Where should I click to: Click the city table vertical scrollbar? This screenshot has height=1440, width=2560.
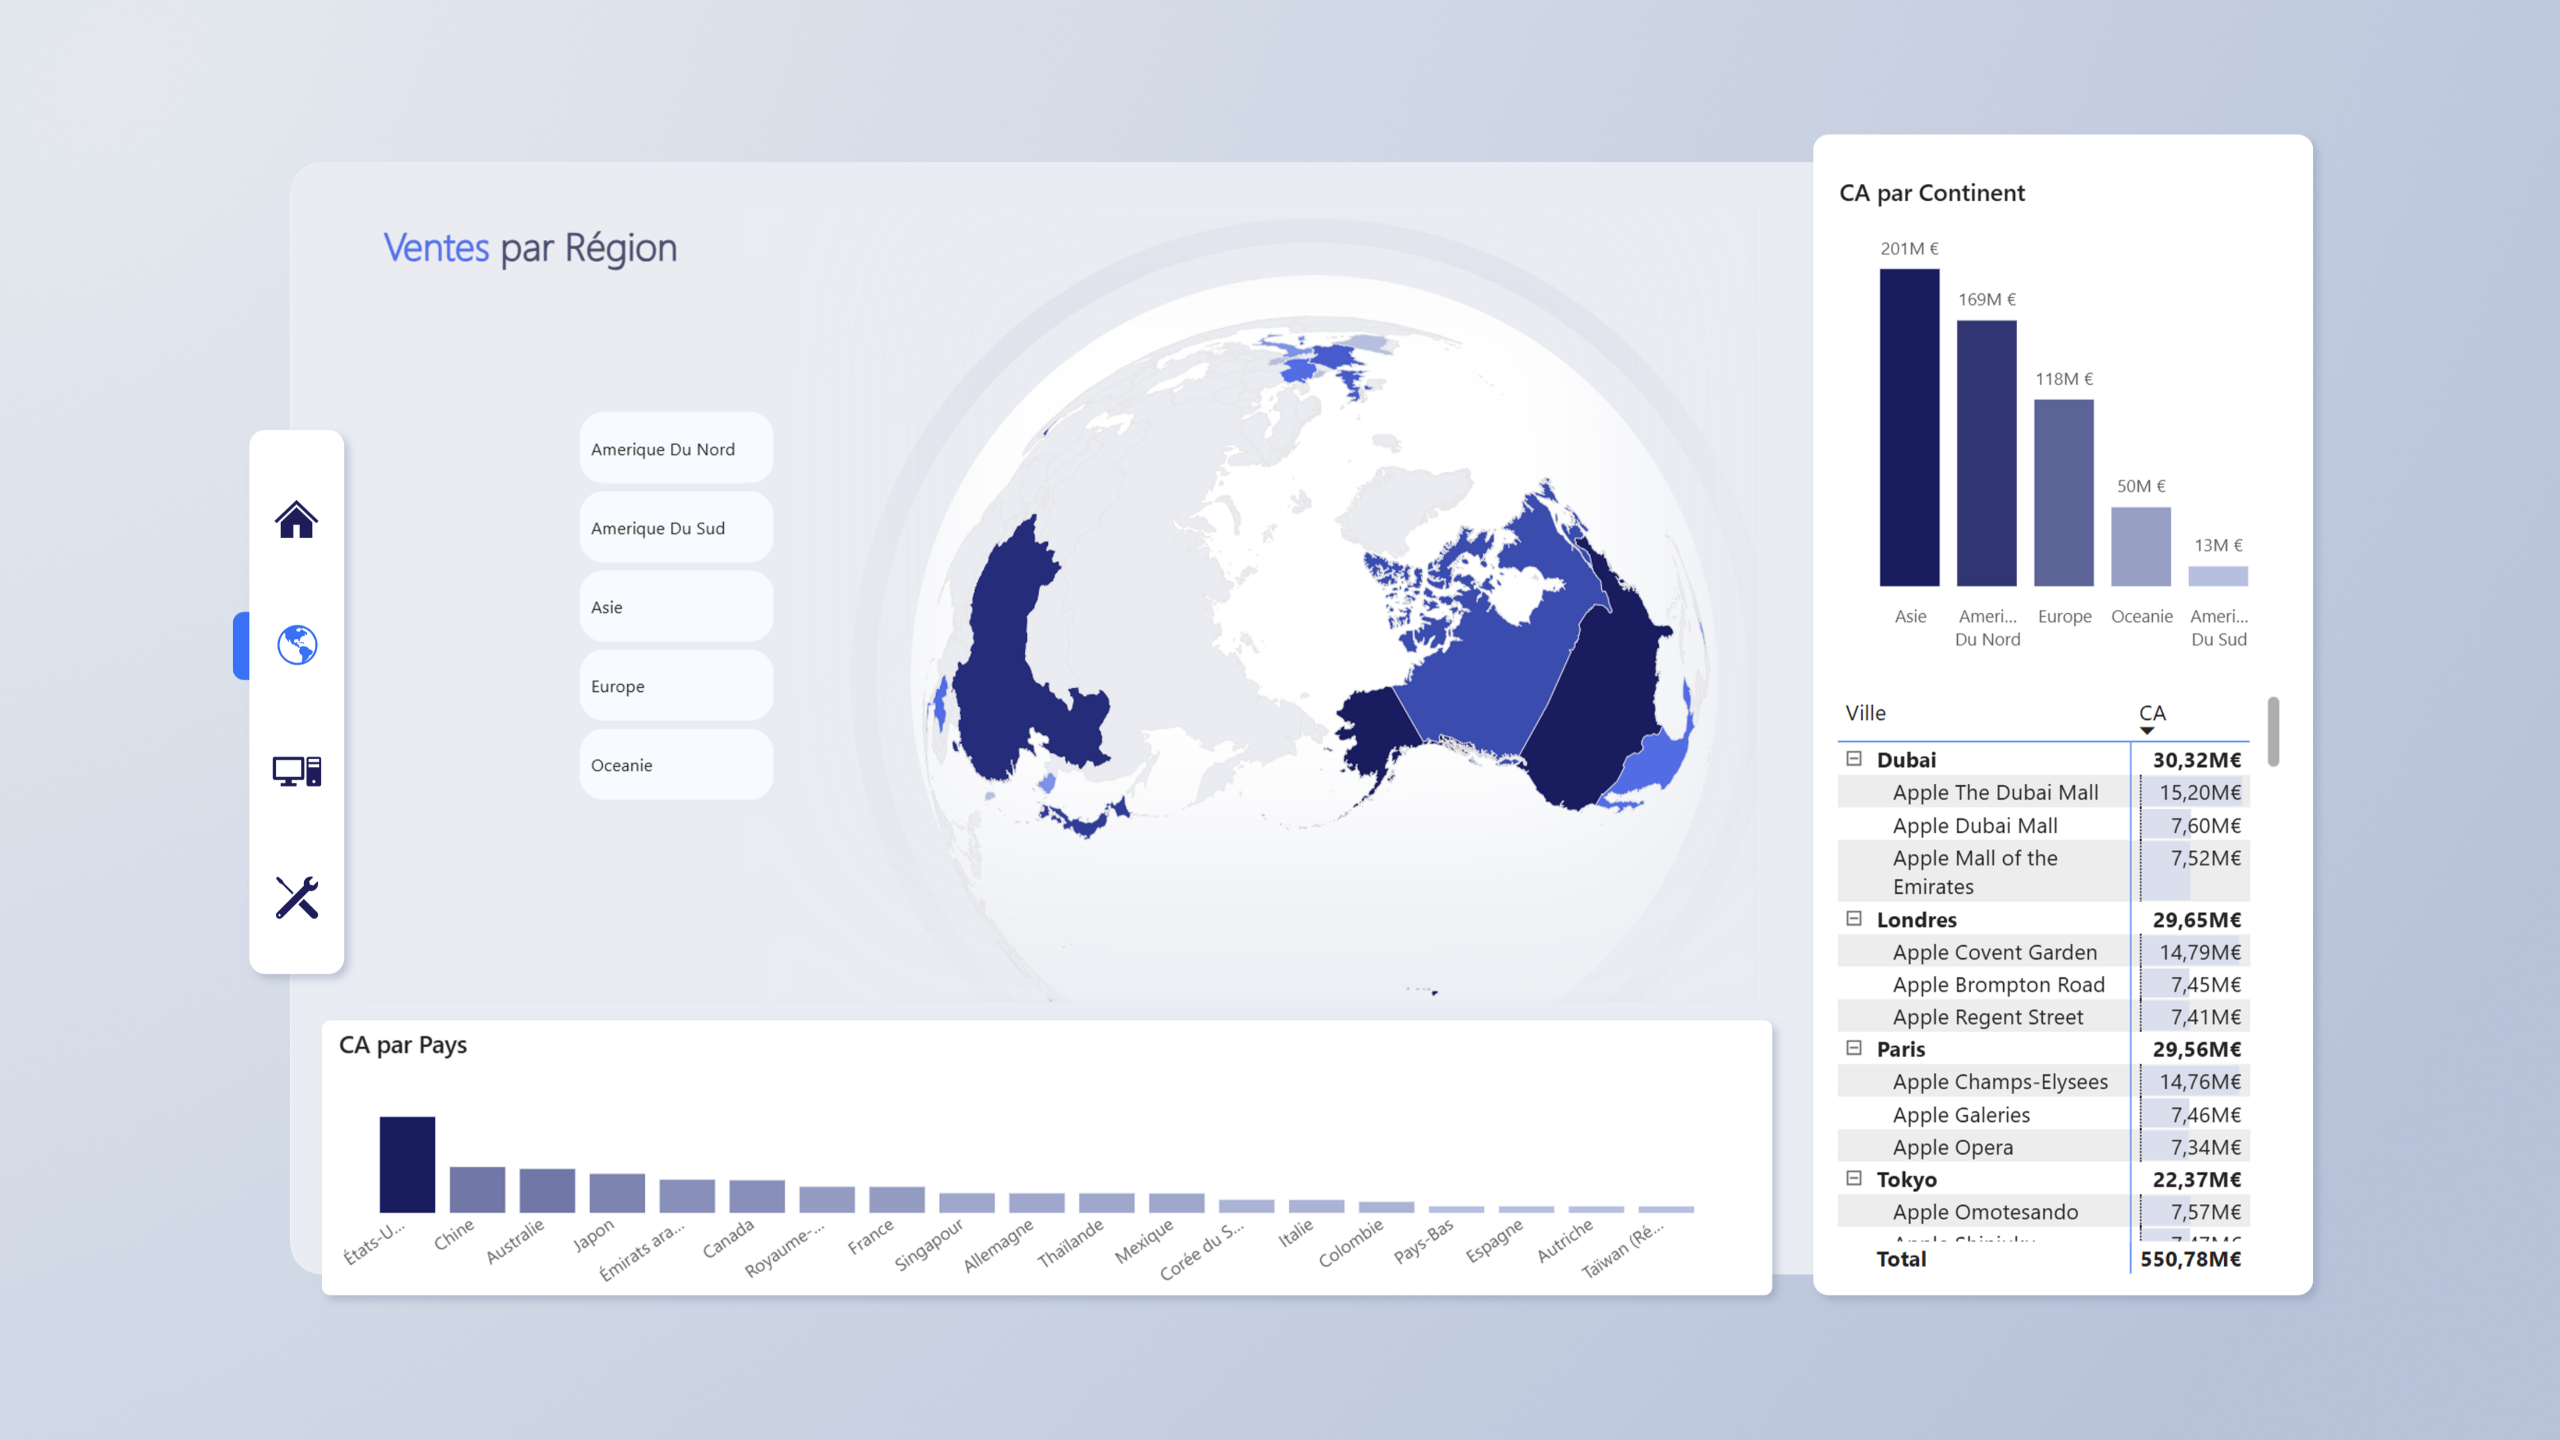coord(2273,732)
